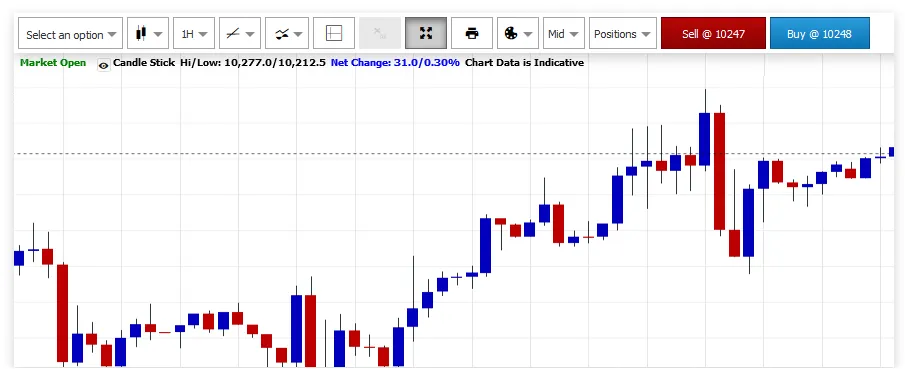Click the 'Chart Data is Indicative' notice
905x369 pixels.
pos(524,62)
